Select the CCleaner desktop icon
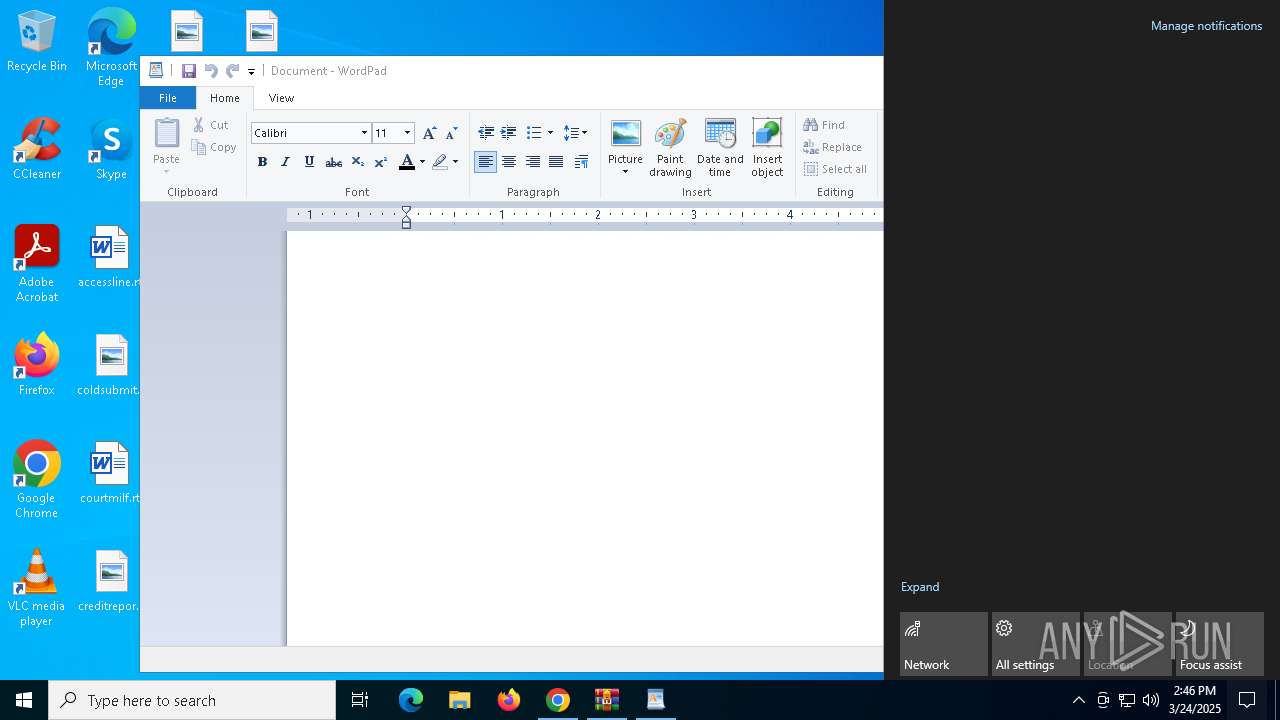The image size is (1280, 720). 37,150
